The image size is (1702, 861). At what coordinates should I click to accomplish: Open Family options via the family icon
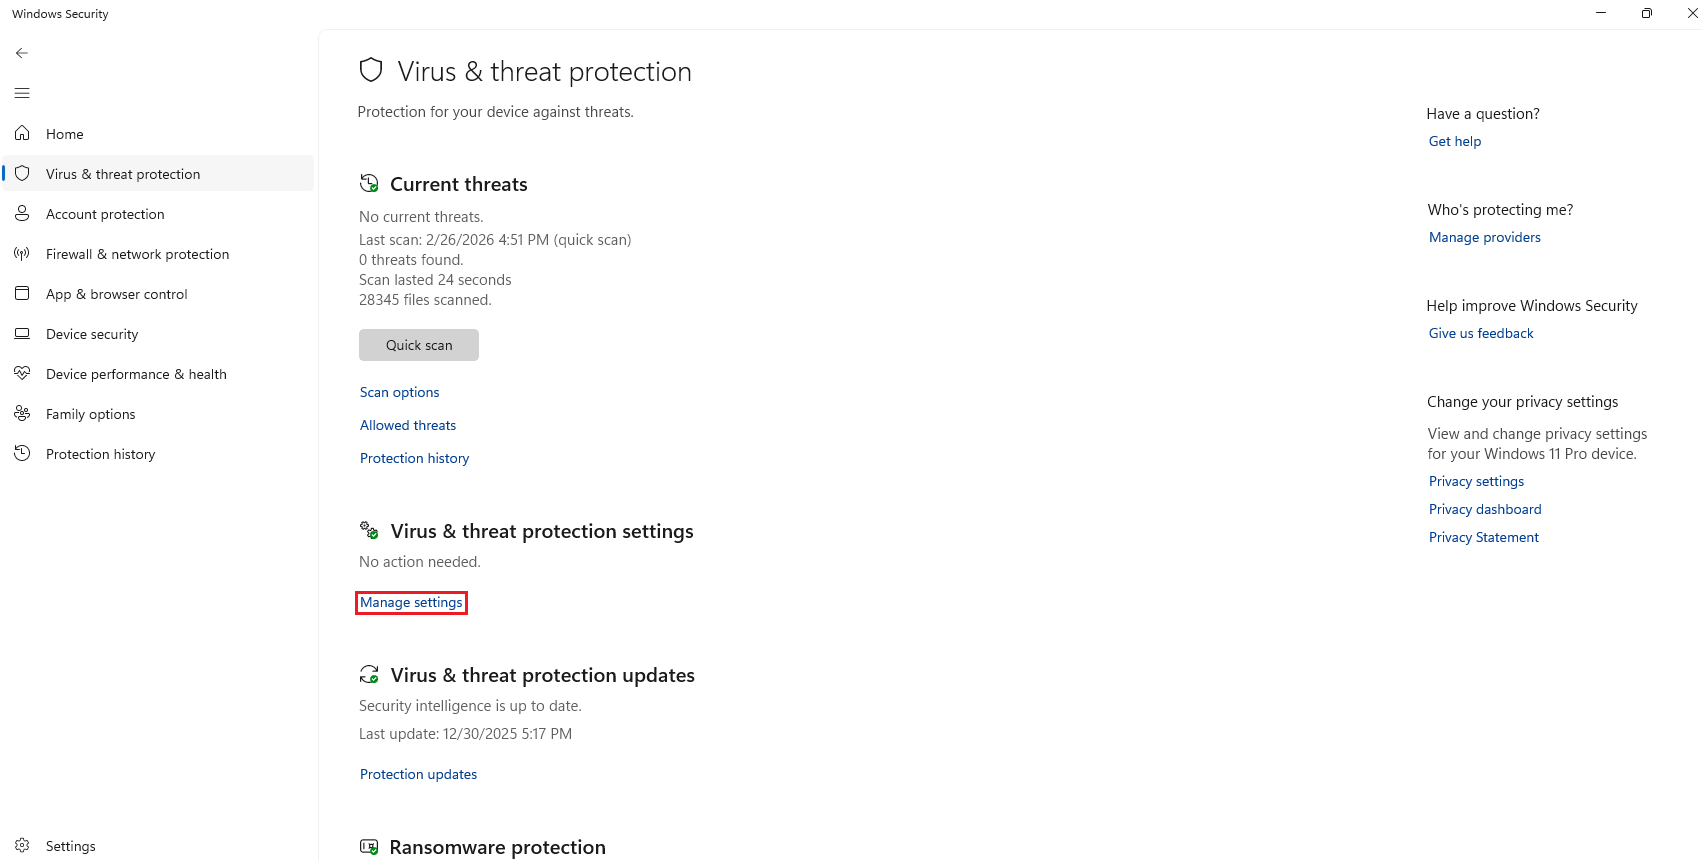click(22, 413)
